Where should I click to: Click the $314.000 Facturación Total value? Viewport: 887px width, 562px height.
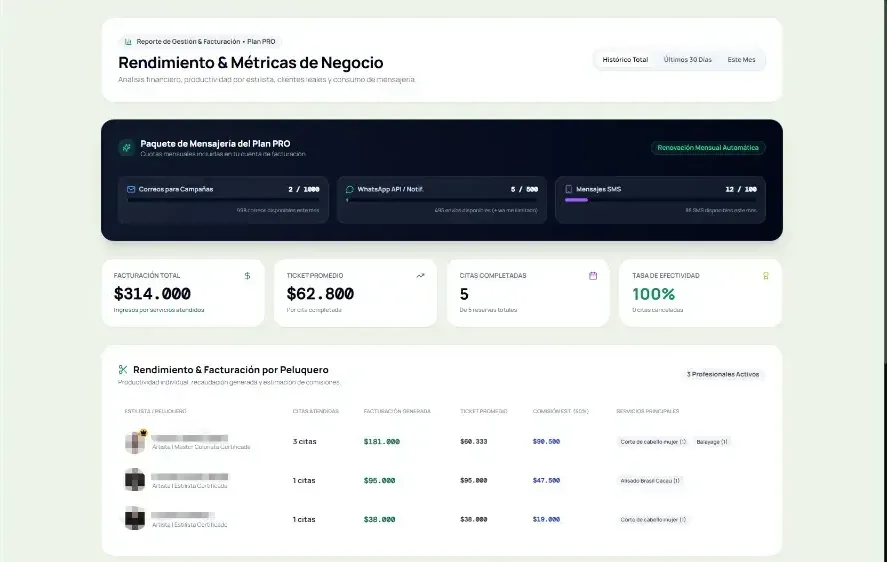coord(152,294)
